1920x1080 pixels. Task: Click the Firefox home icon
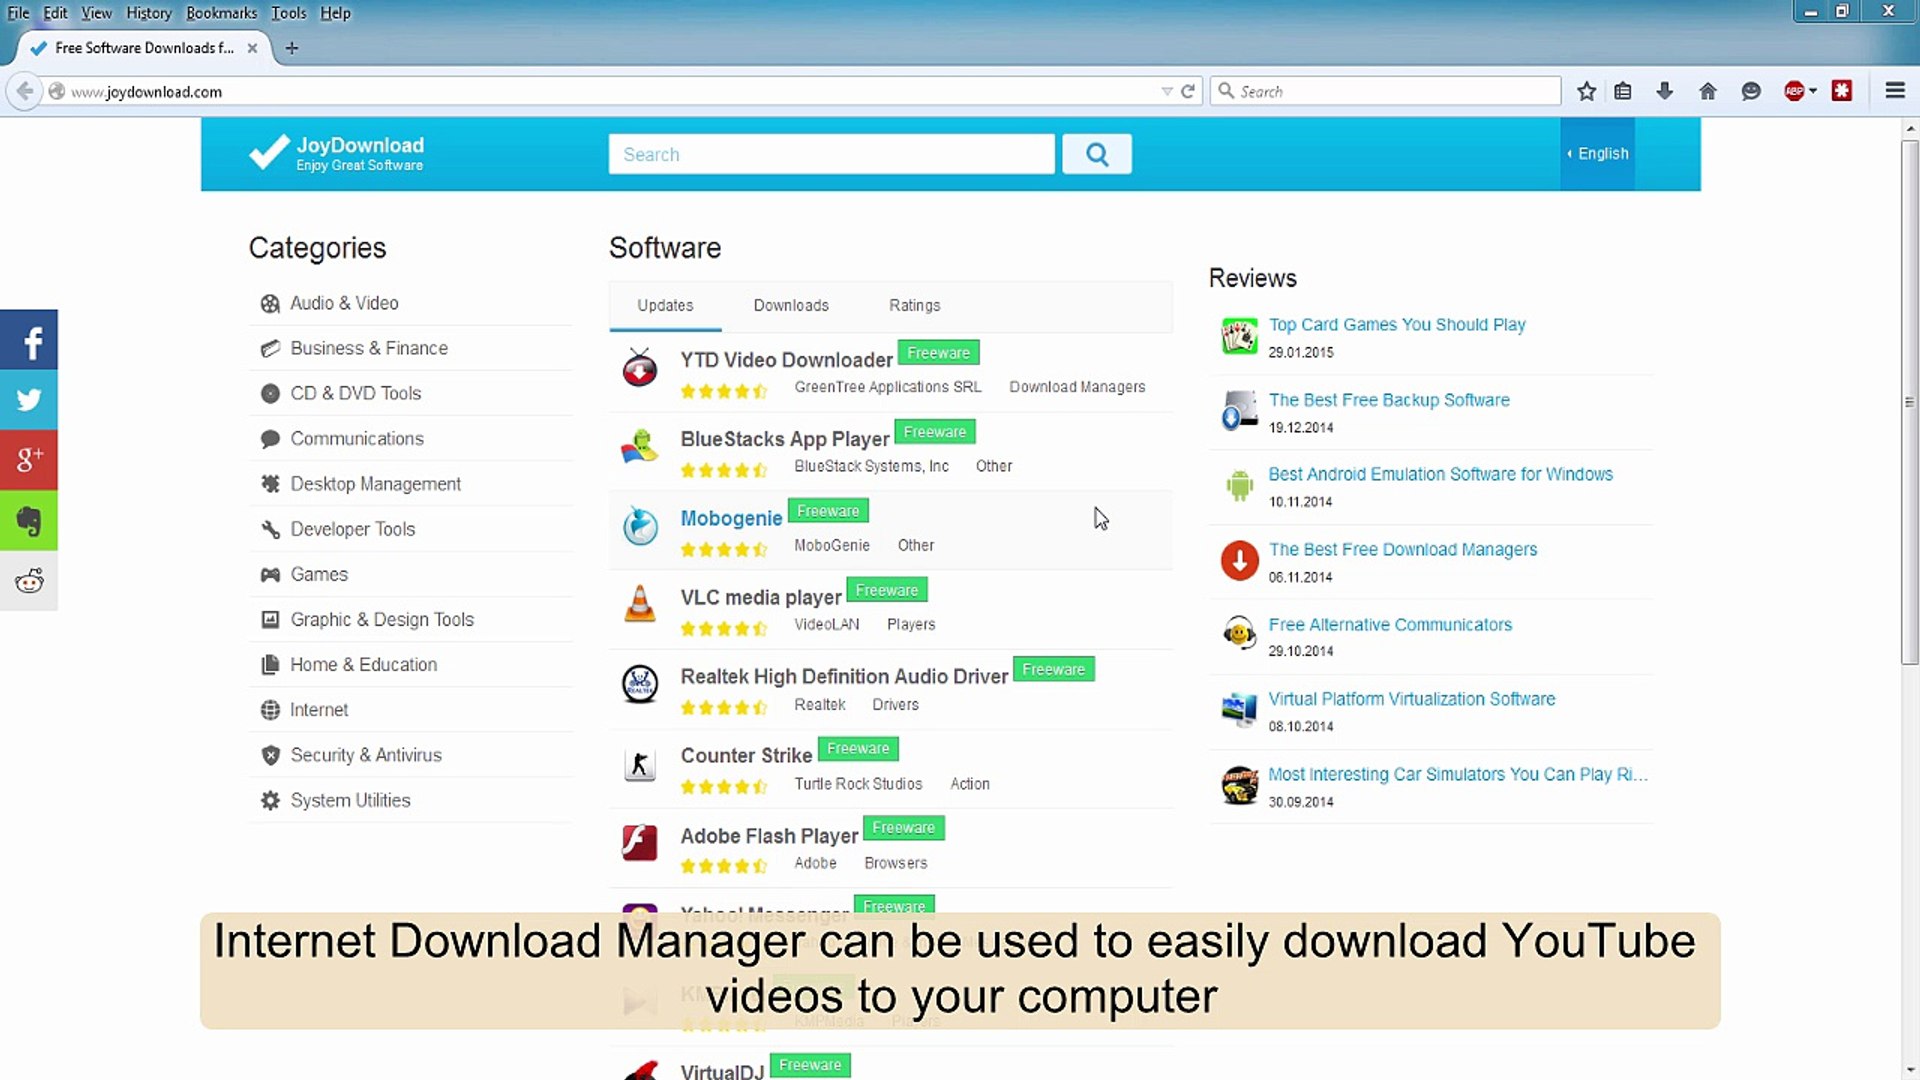click(1708, 91)
